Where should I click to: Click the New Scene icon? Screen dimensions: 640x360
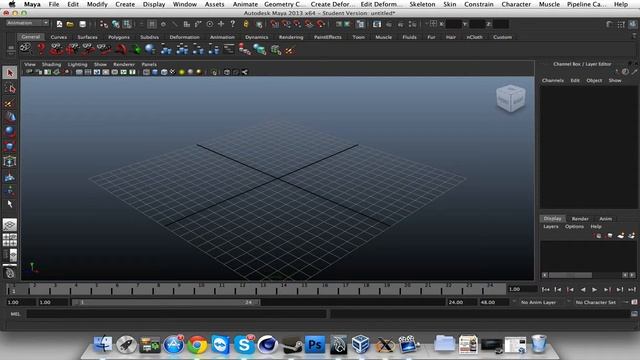coord(60,24)
